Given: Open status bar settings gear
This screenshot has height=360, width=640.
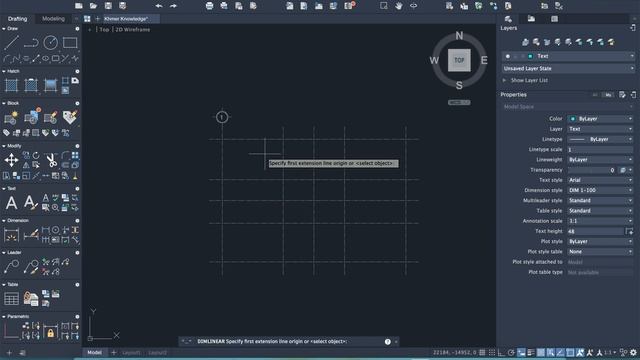Looking at the screenshot, I should (633, 352).
